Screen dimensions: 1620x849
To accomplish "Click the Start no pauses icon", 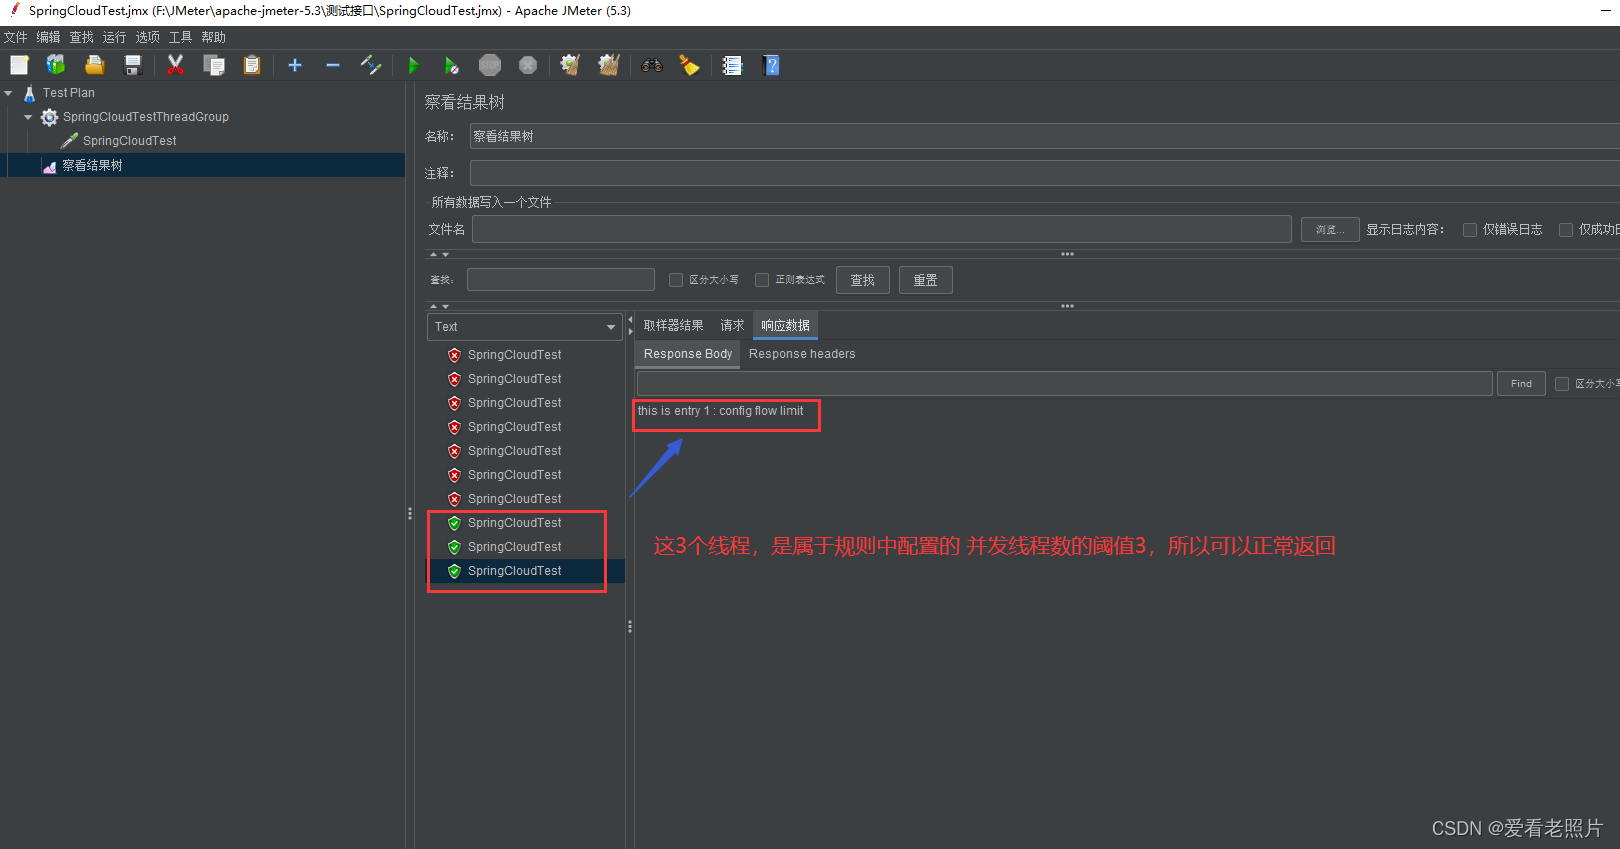I will pyautogui.click(x=452, y=65).
